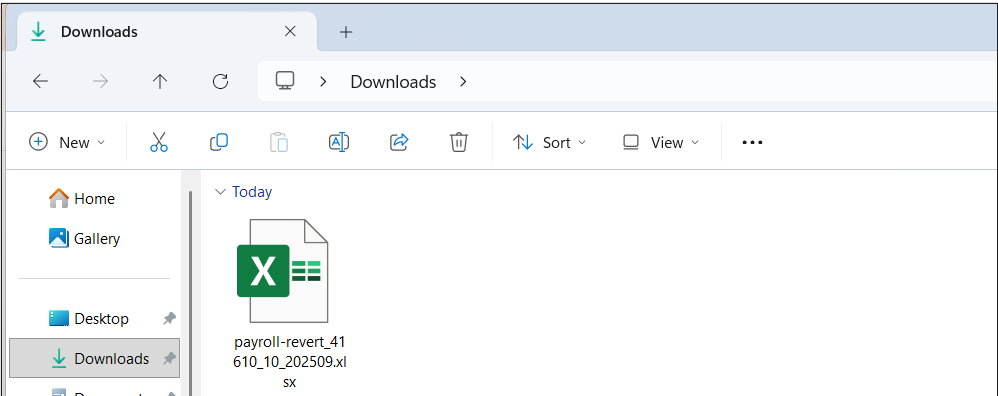The height and width of the screenshot is (396, 998).
Task: Select Home in the navigation pane
Action: pos(82,199)
